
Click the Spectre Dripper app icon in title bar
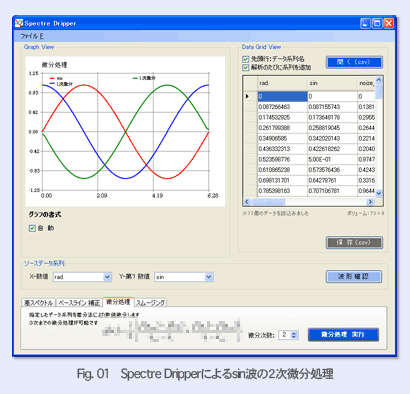tap(19, 23)
